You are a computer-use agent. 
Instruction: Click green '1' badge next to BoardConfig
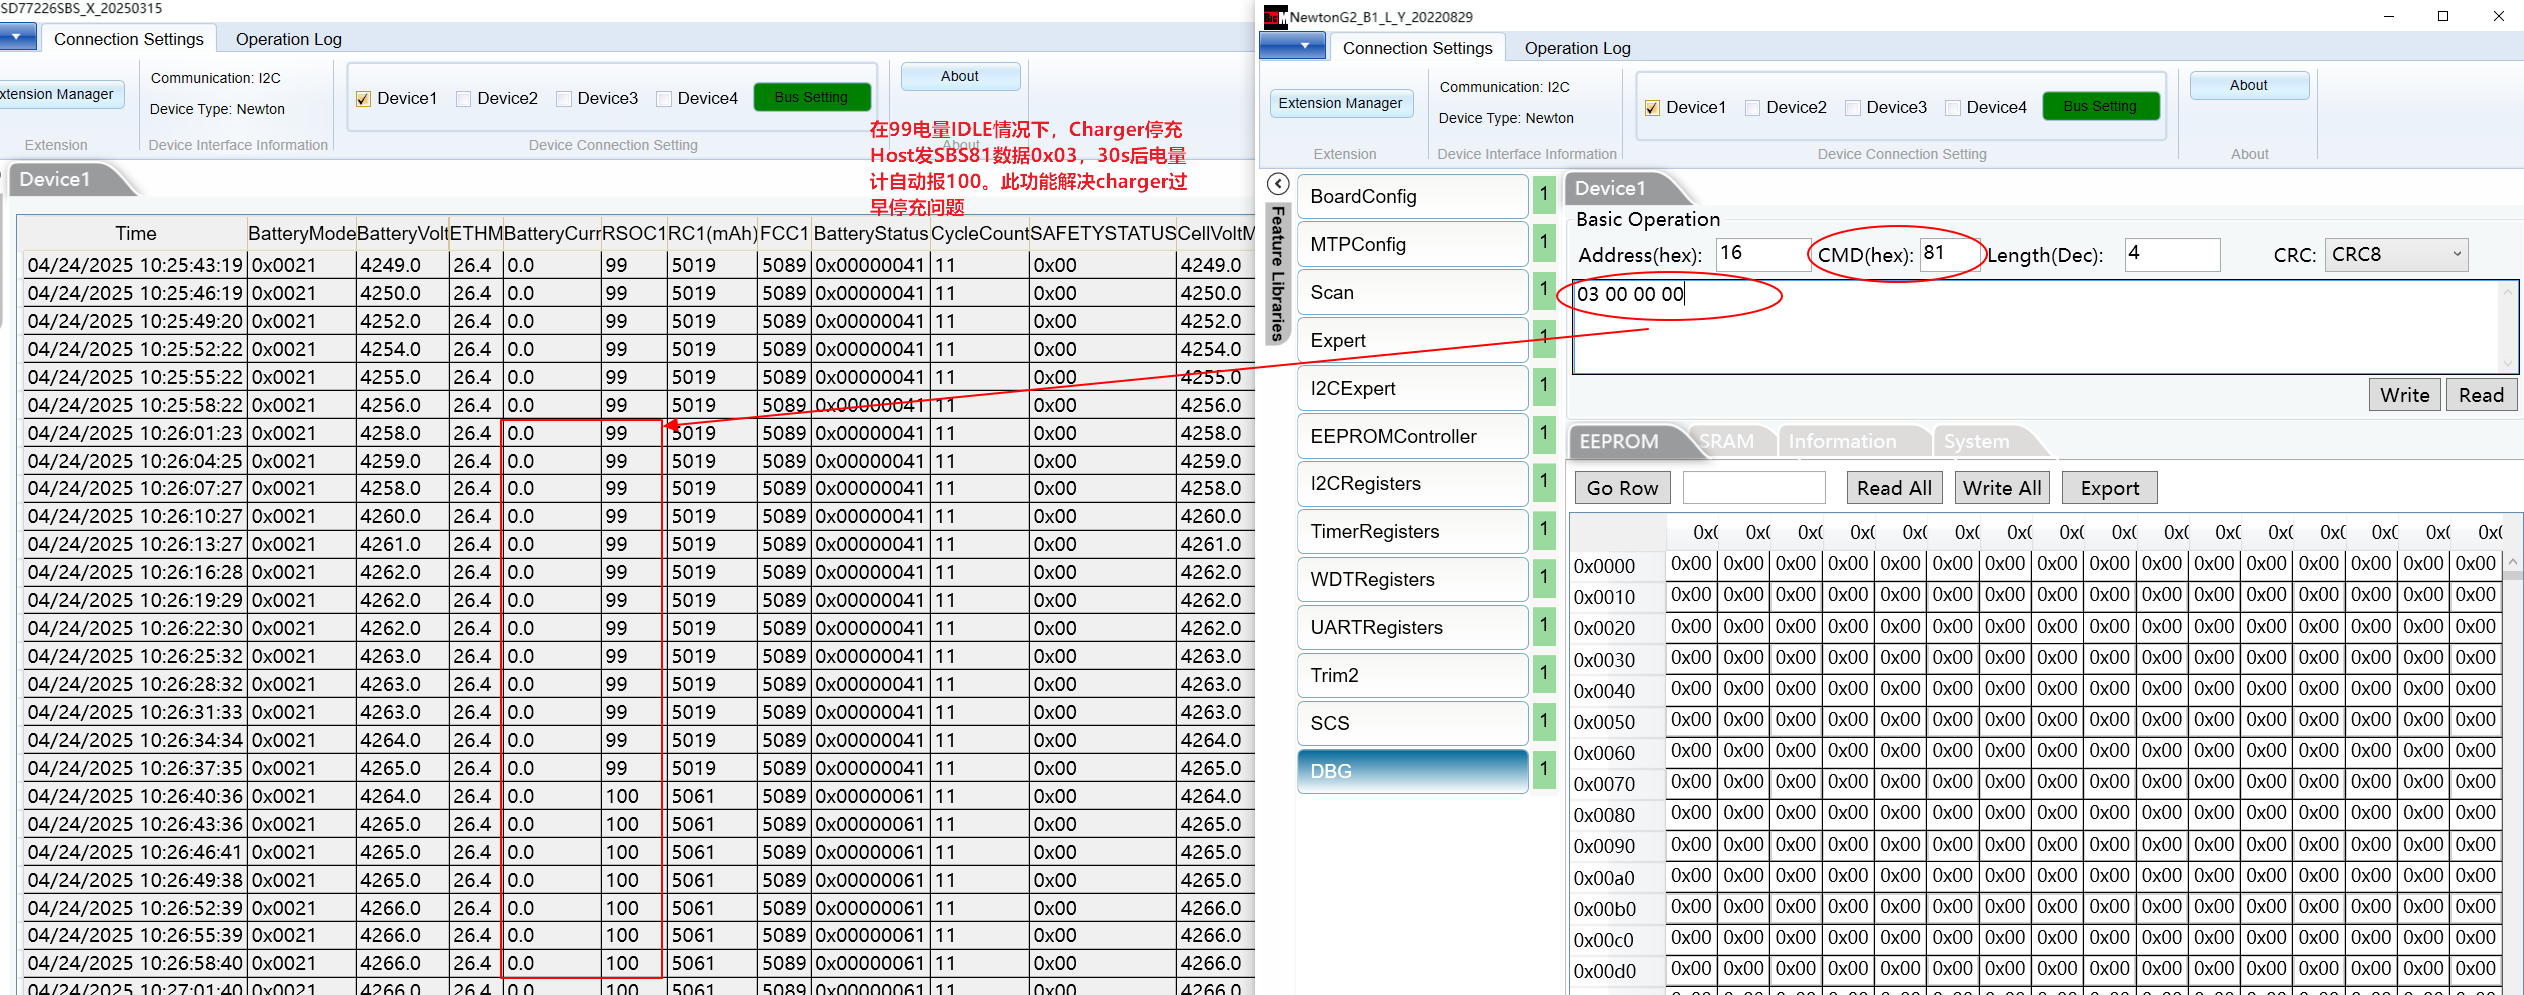pyautogui.click(x=1544, y=196)
